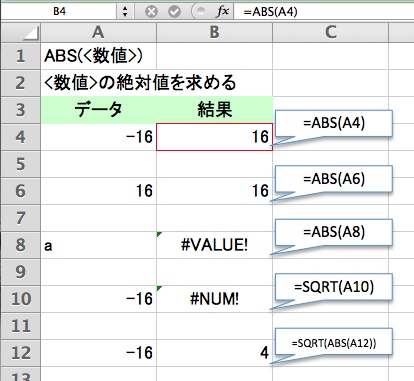Click the error indicator on cell B10
The image size is (414, 381).
pyautogui.click(x=159, y=288)
